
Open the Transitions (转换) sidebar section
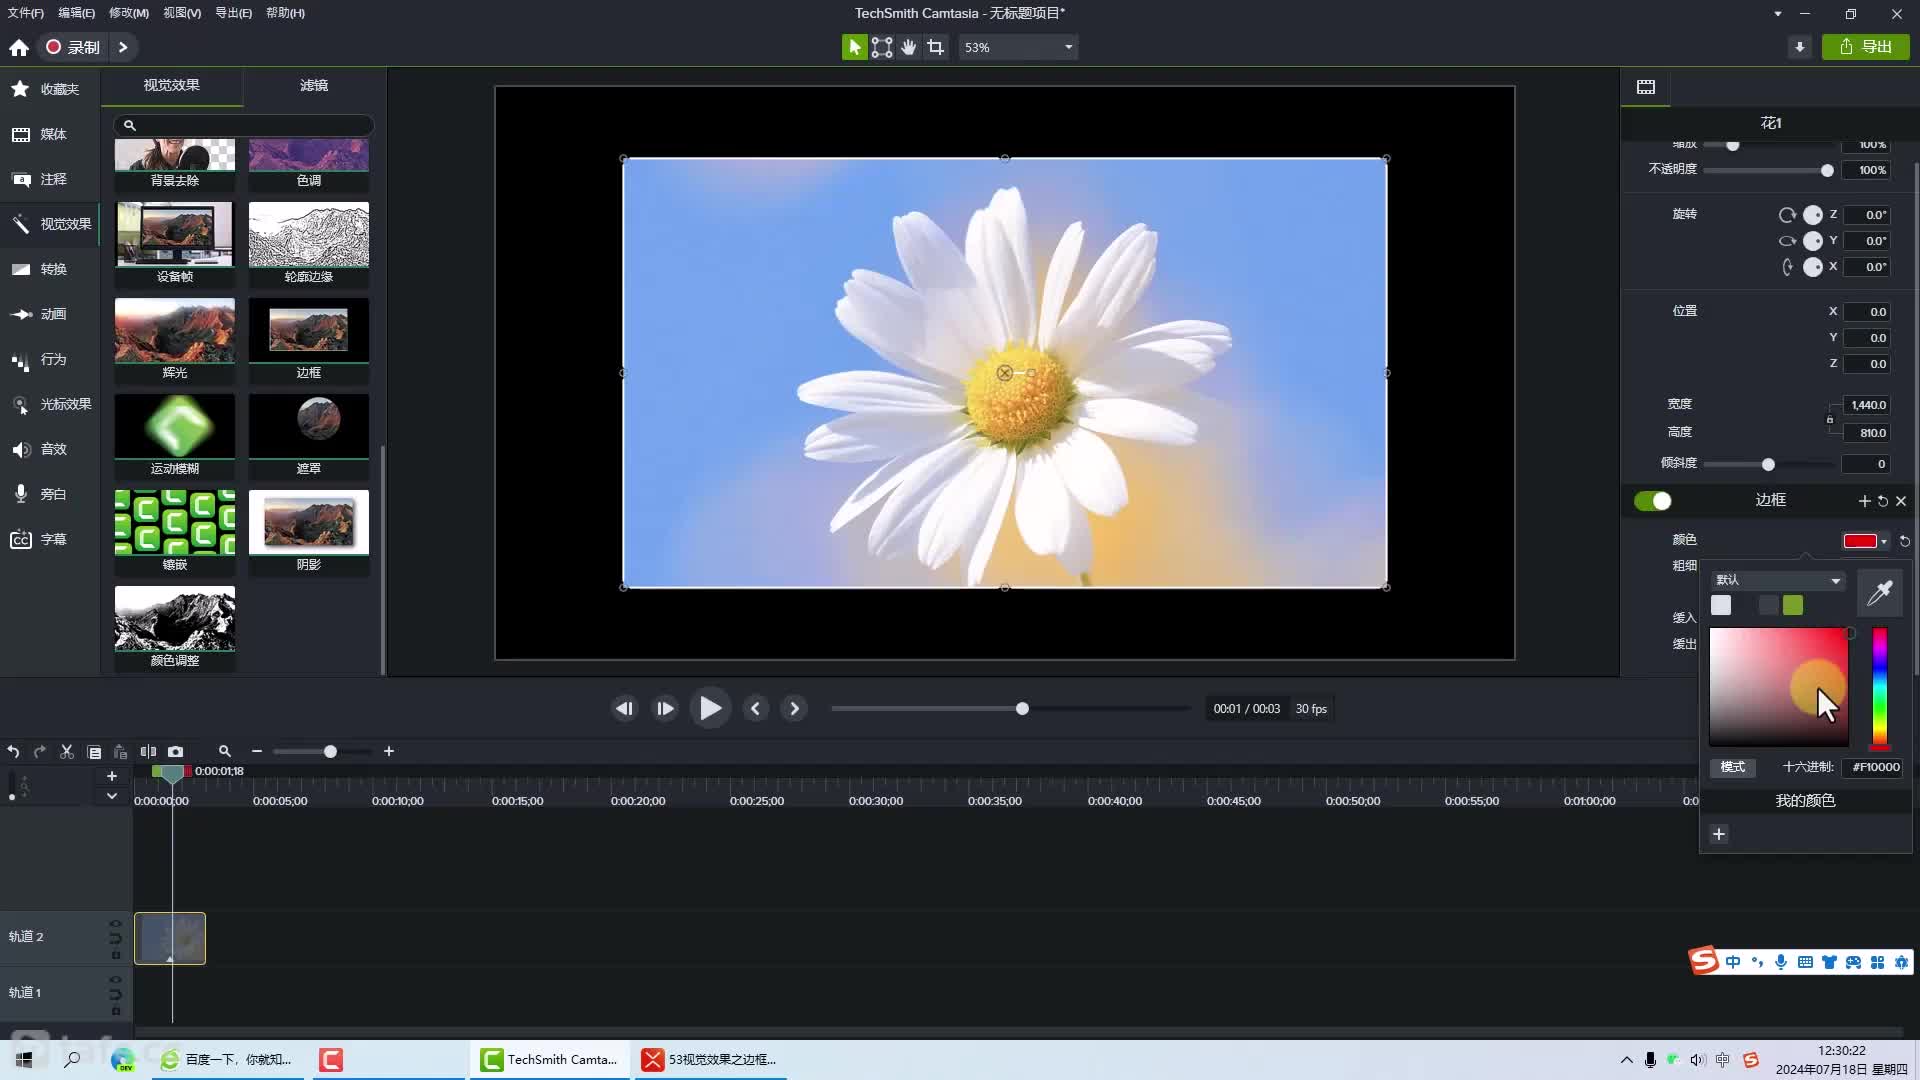point(49,269)
